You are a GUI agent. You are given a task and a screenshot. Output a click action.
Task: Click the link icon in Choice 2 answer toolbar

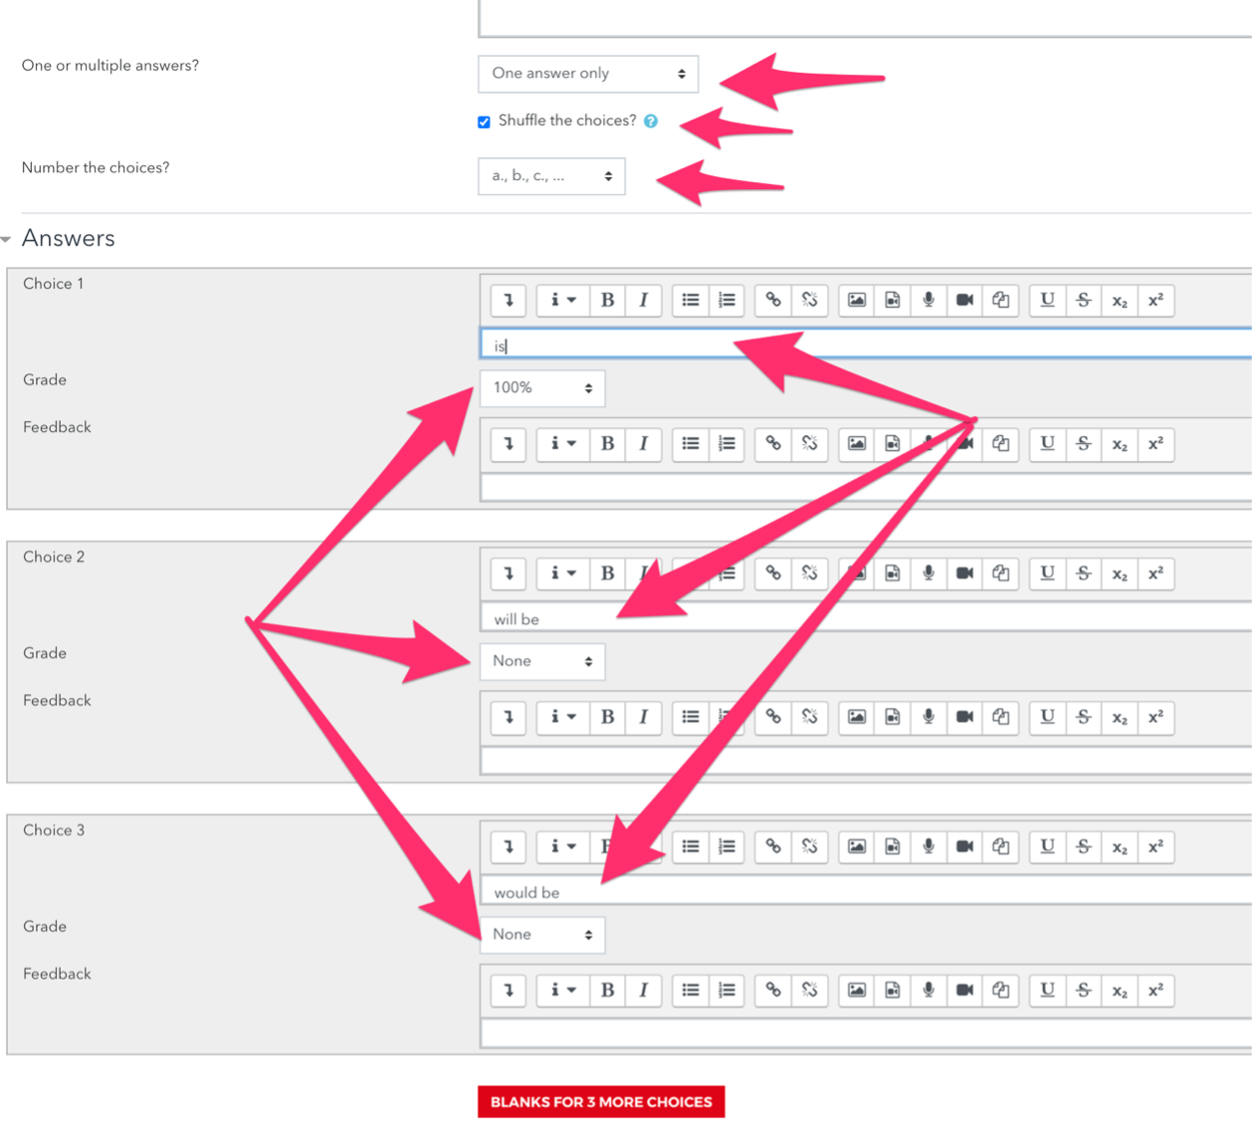(773, 573)
